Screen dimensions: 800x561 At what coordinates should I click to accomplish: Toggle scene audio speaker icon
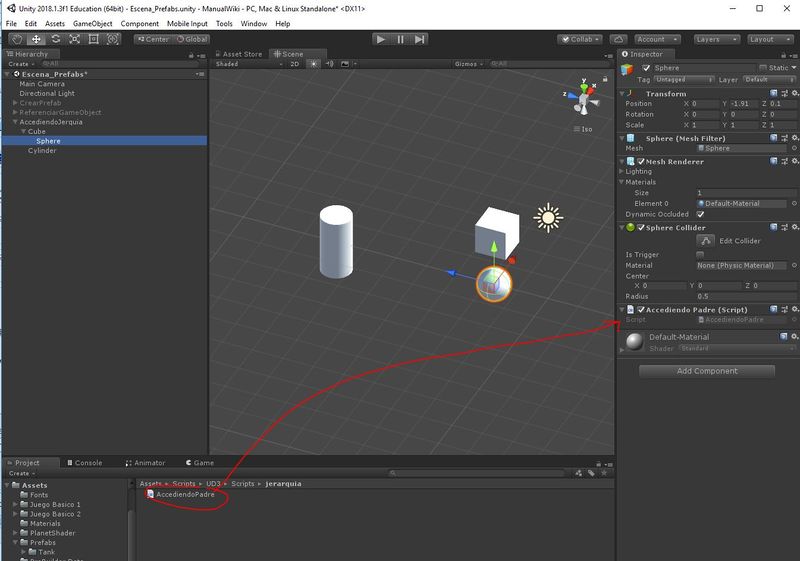[x=330, y=64]
